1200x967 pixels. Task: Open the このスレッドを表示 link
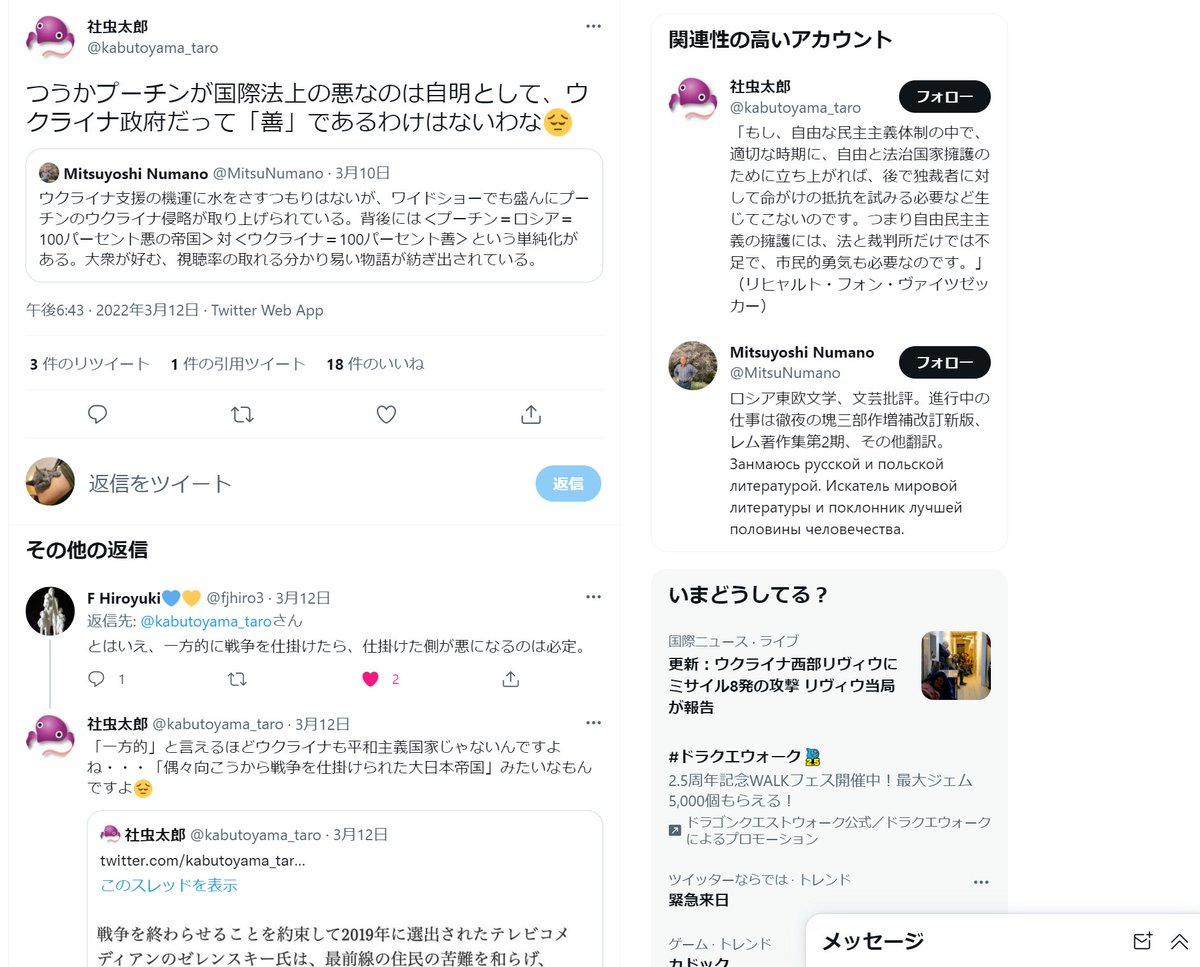169,885
